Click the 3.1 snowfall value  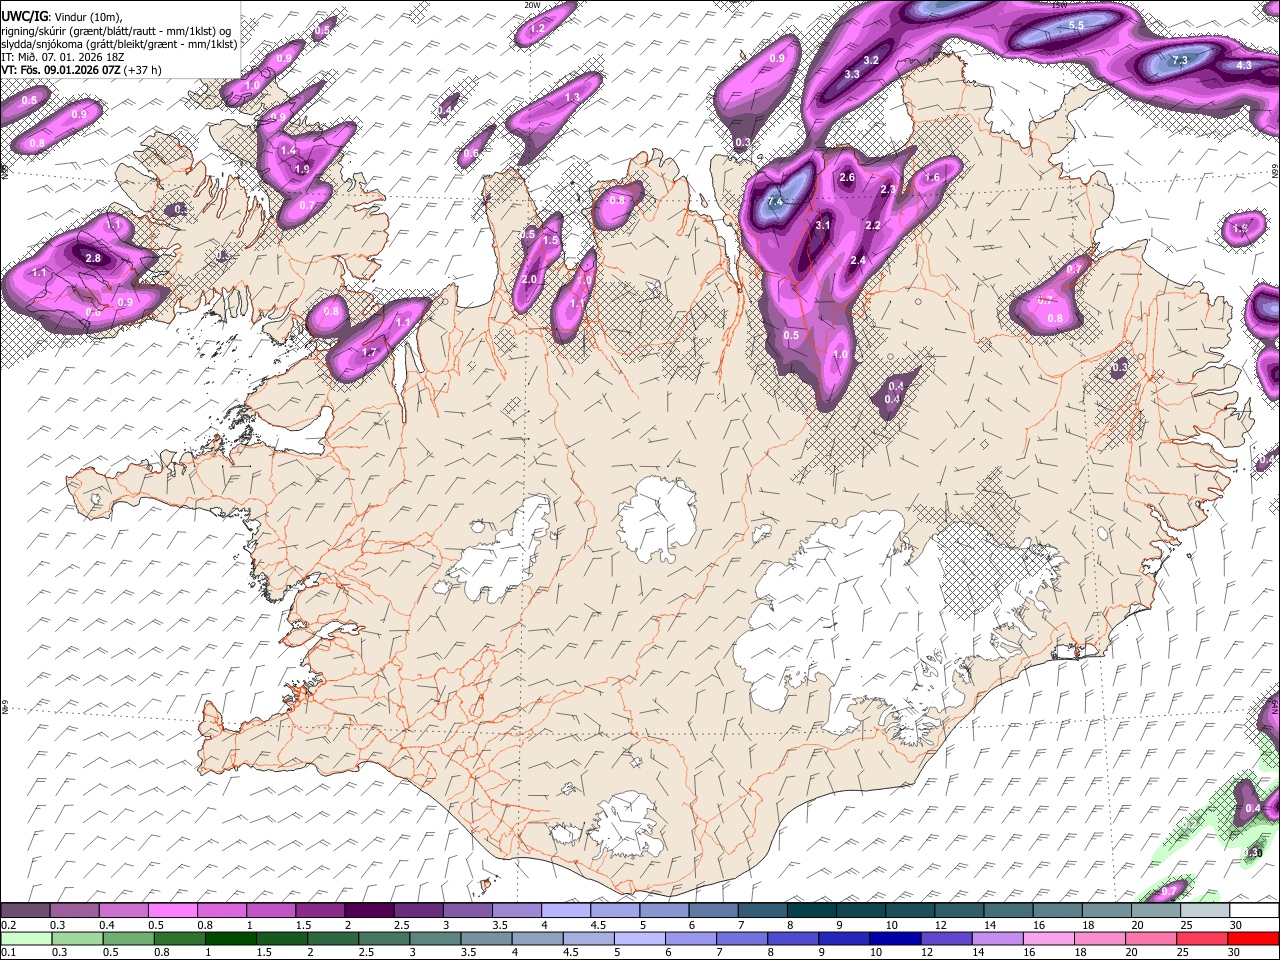(x=823, y=225)
